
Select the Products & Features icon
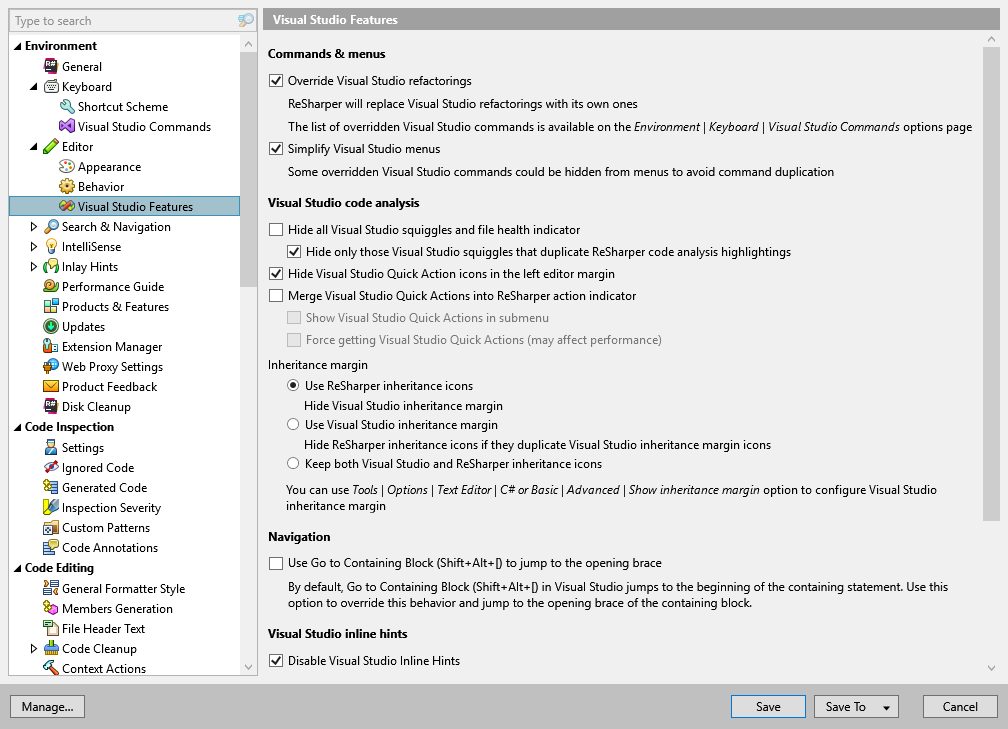[x=53, y=306]
